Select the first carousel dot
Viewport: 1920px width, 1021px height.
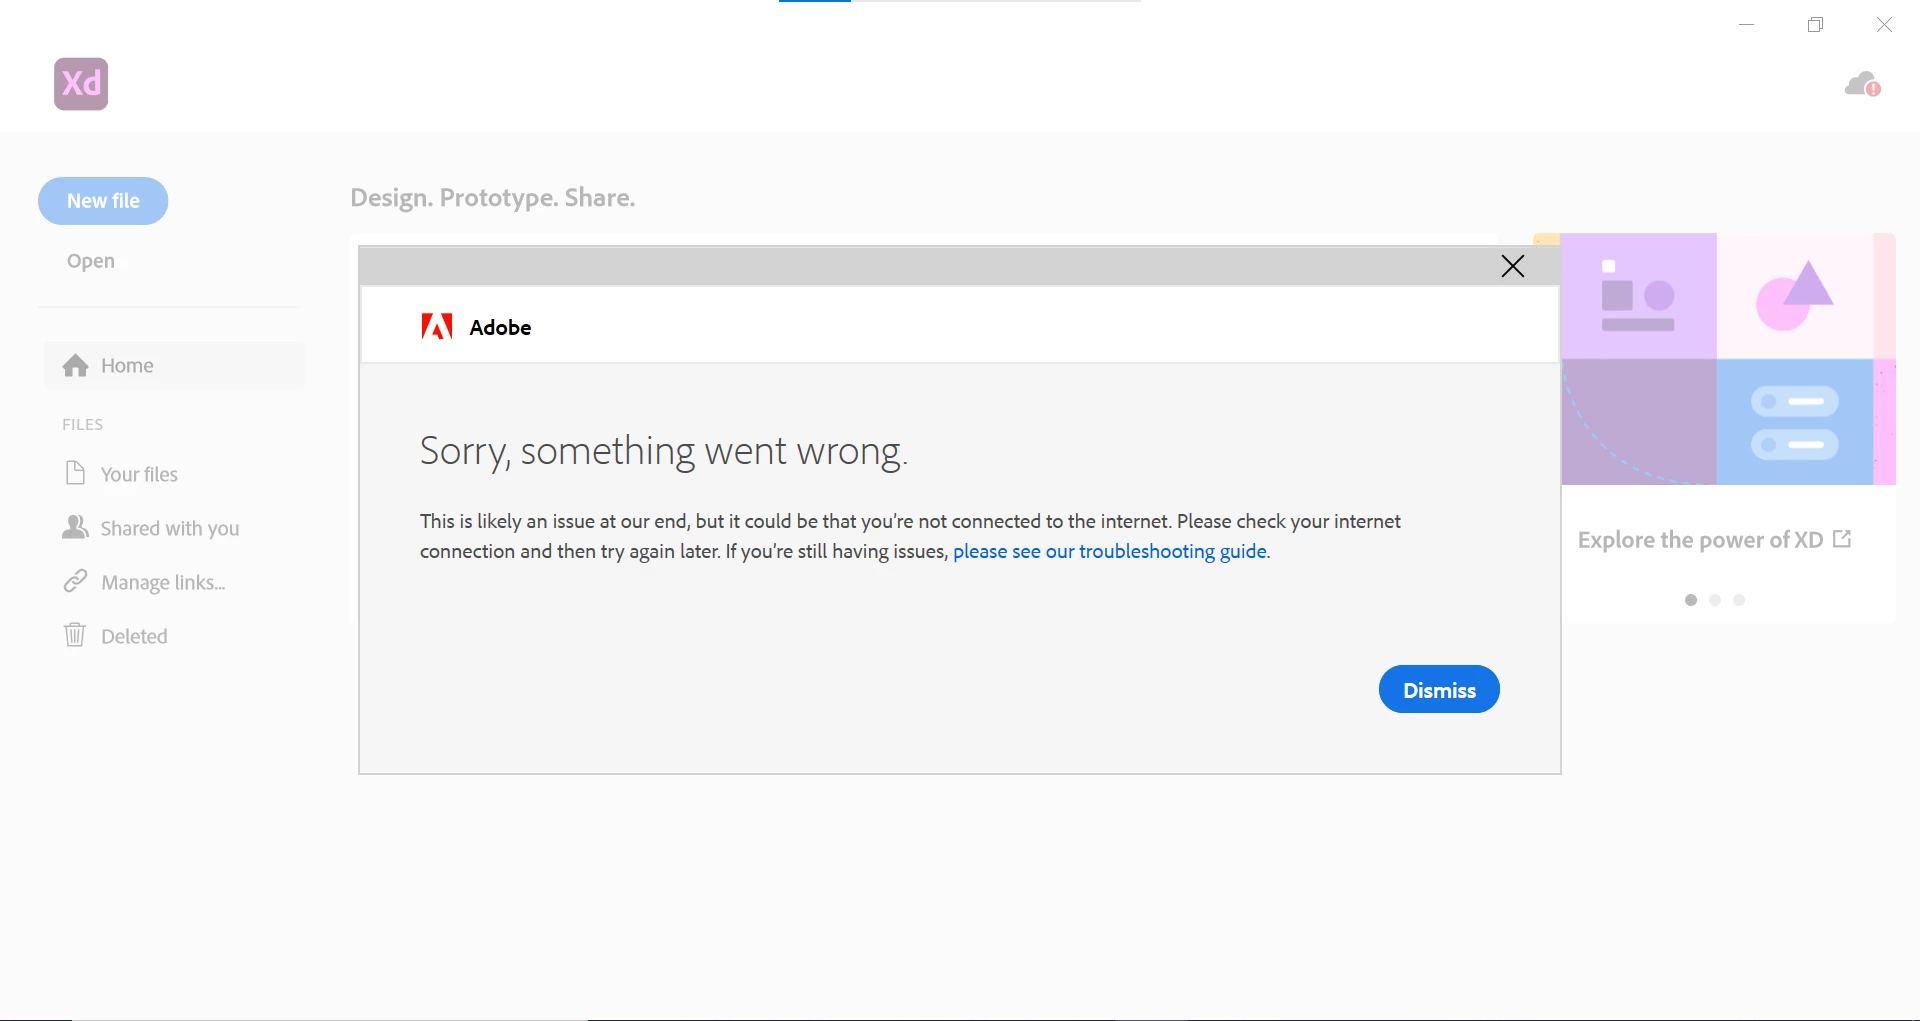pos(1691,600)
